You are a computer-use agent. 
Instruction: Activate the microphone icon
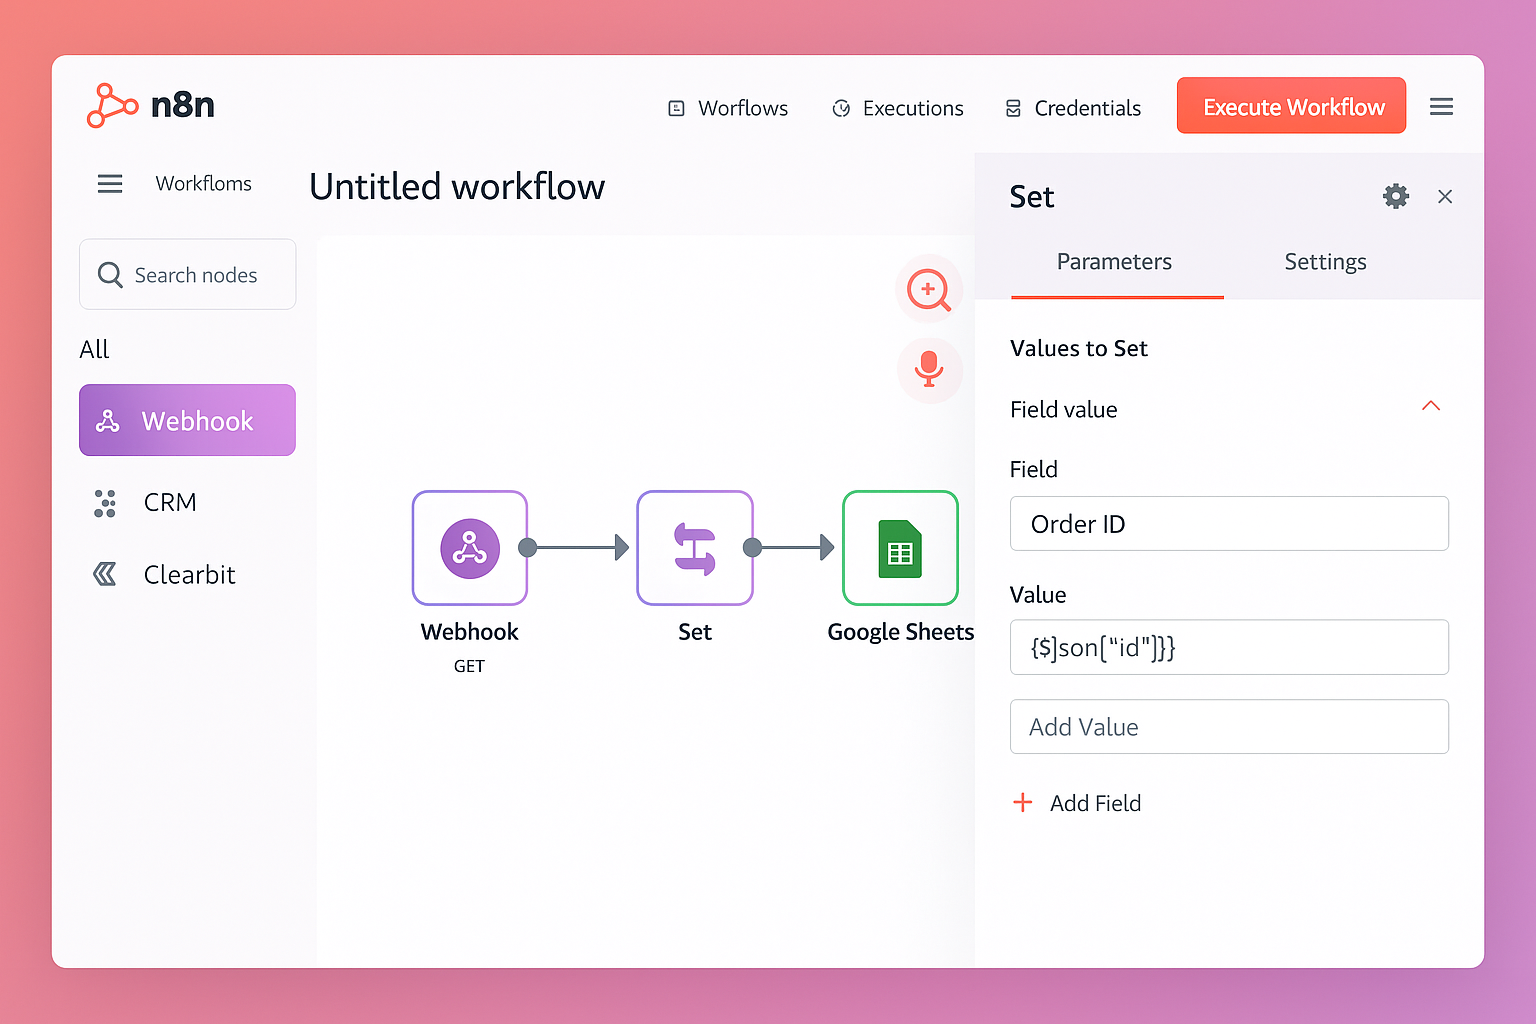[928, 369]
